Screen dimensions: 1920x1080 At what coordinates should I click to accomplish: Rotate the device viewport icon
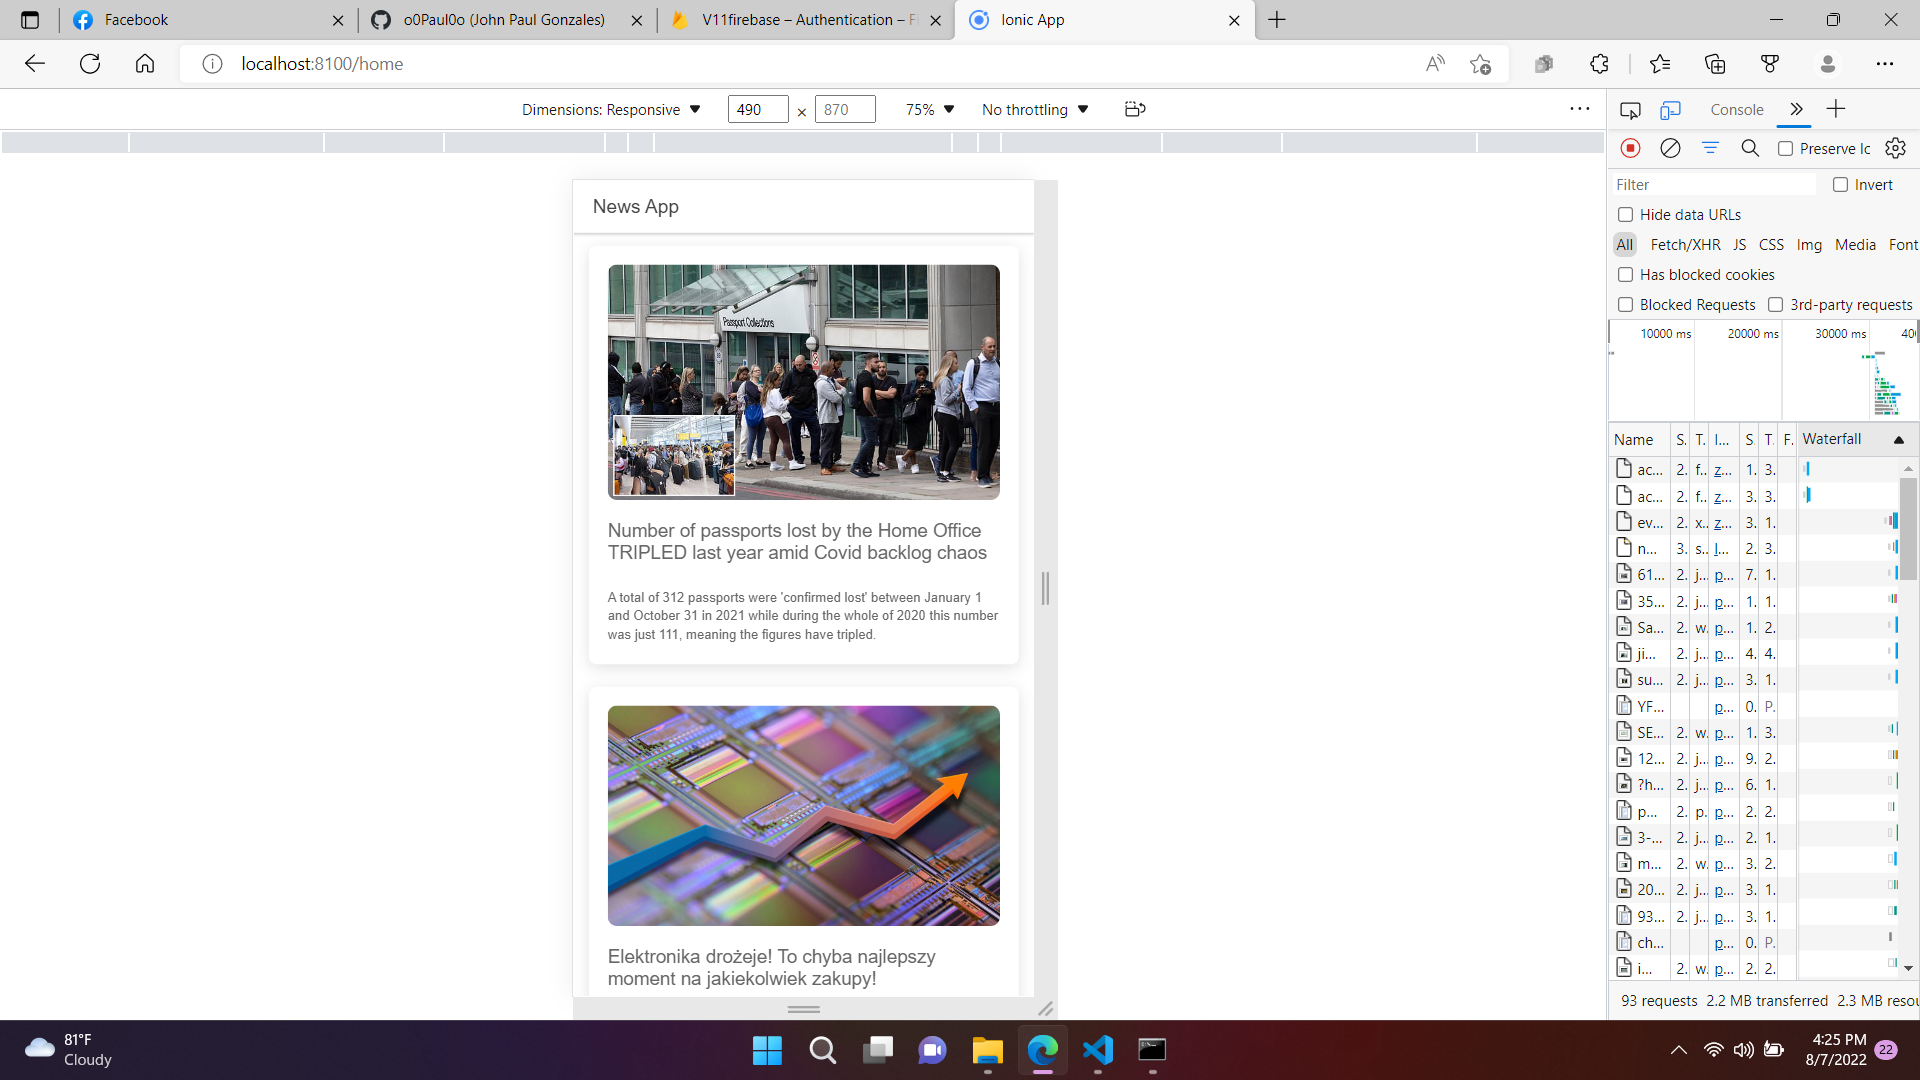pos(1135,109)
